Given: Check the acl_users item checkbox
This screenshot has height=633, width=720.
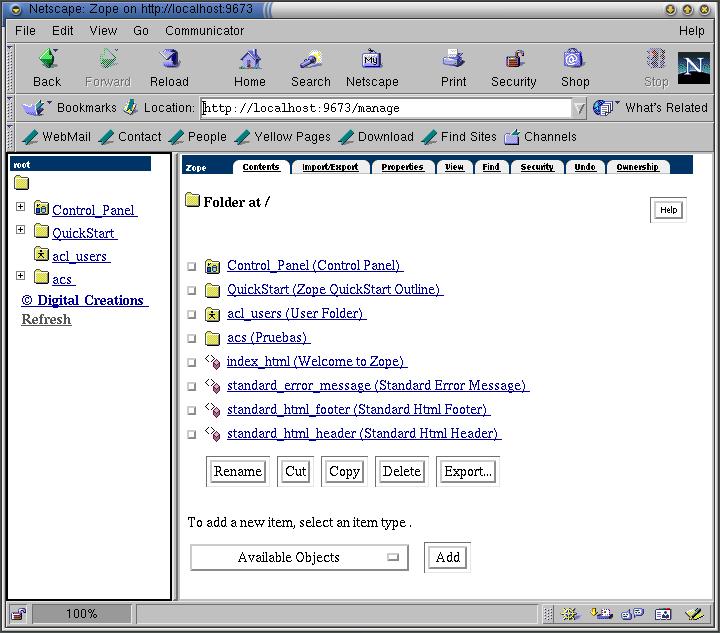Looking at the screenshot, I should (191, 314).
